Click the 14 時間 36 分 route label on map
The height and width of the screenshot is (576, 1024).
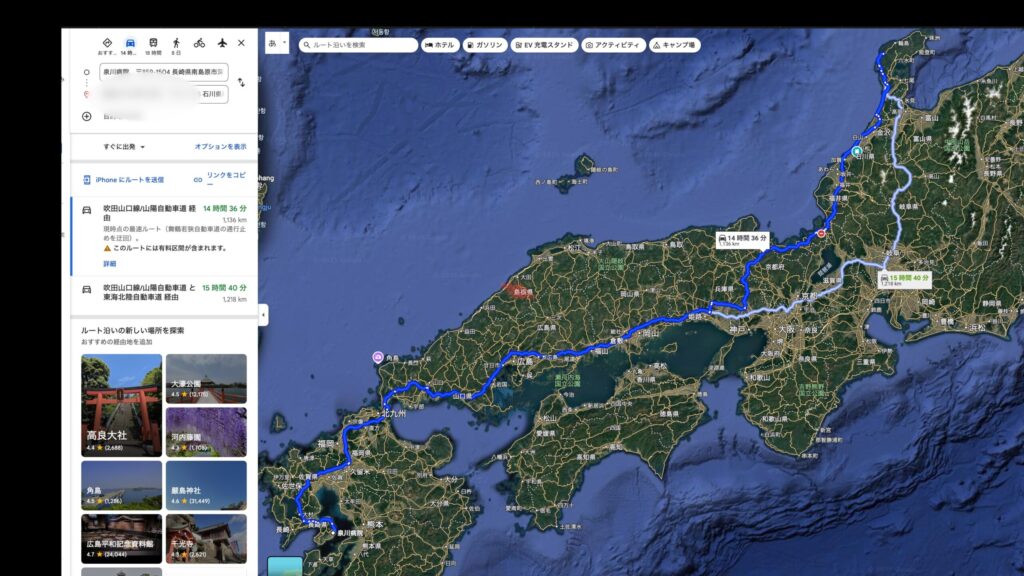[x=742, y=240]
